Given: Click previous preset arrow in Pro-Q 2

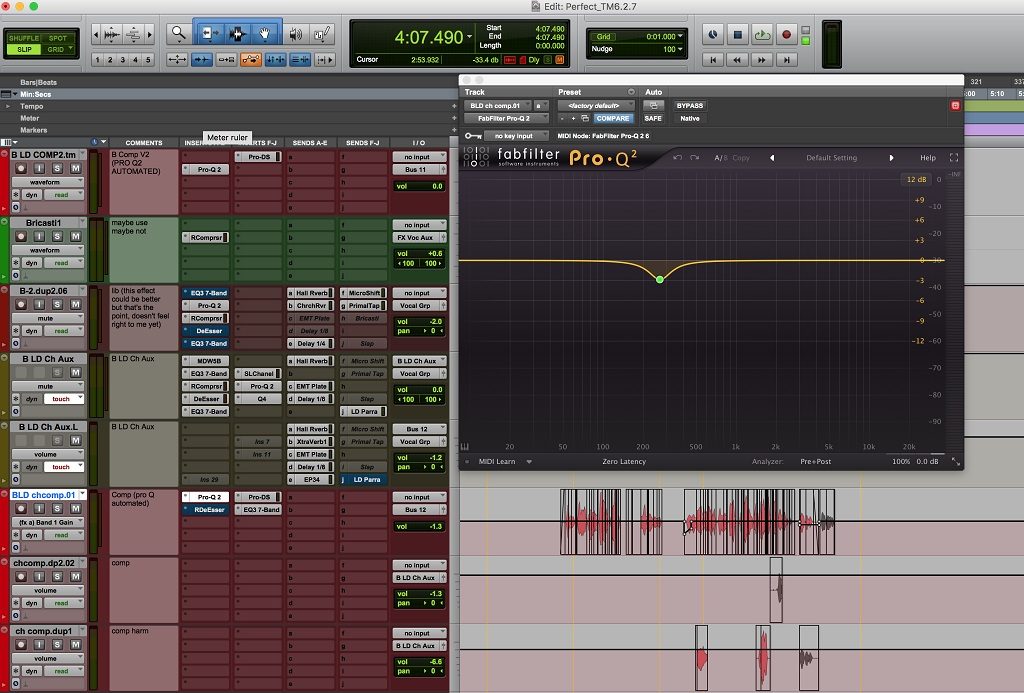Looking at the screenshot, I should 772,157.
